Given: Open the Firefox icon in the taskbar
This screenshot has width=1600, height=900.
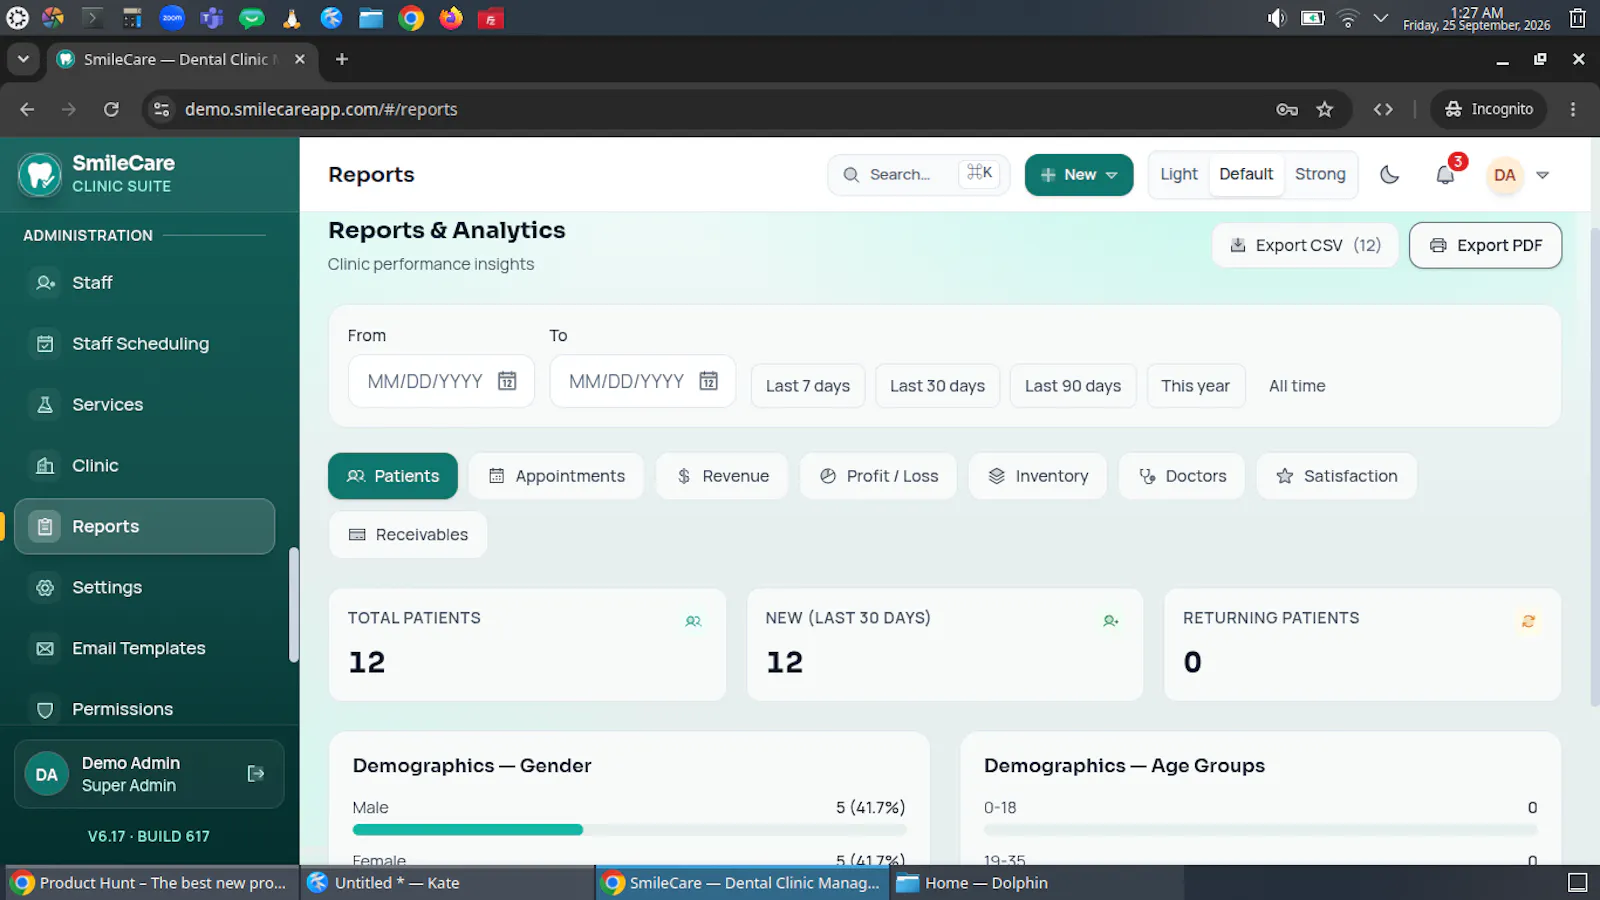Looking at the screenshot, I should pyautogui.click(x=451, y=18).
